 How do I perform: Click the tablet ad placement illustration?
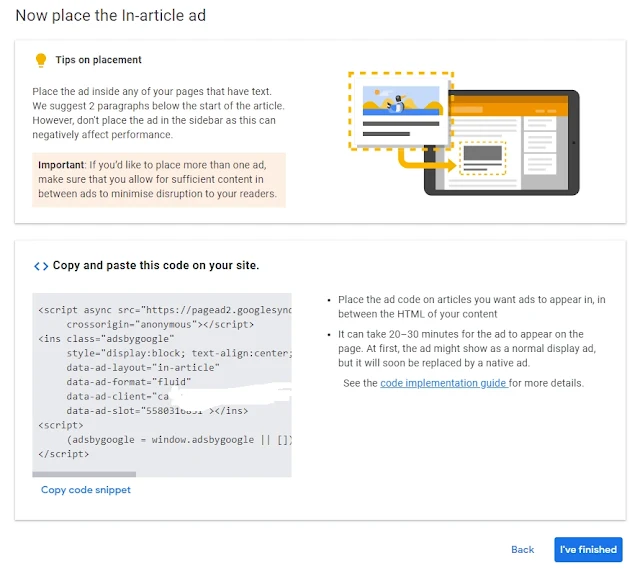[463, 133]
